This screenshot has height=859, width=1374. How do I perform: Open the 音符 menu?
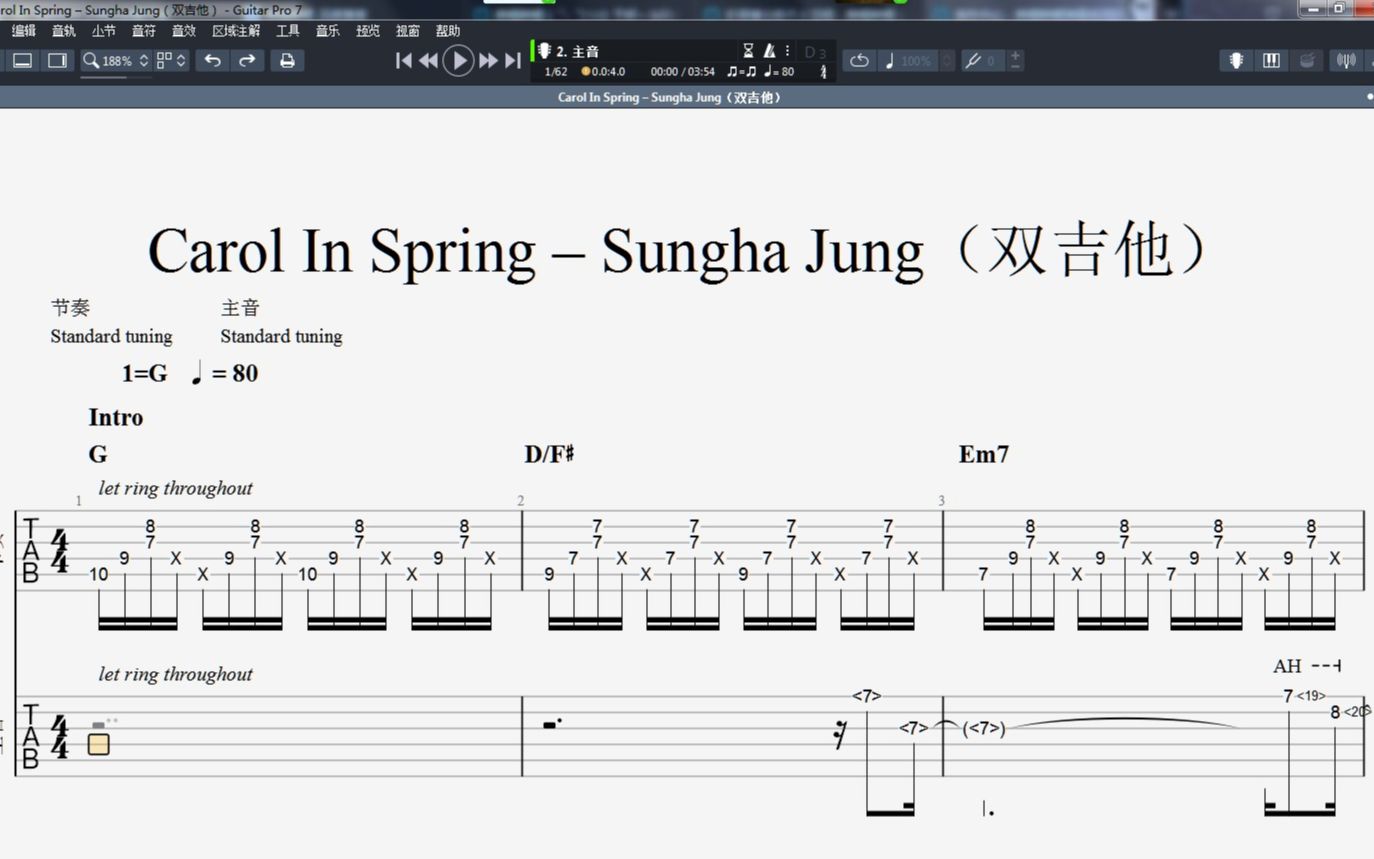click(144, 31)
